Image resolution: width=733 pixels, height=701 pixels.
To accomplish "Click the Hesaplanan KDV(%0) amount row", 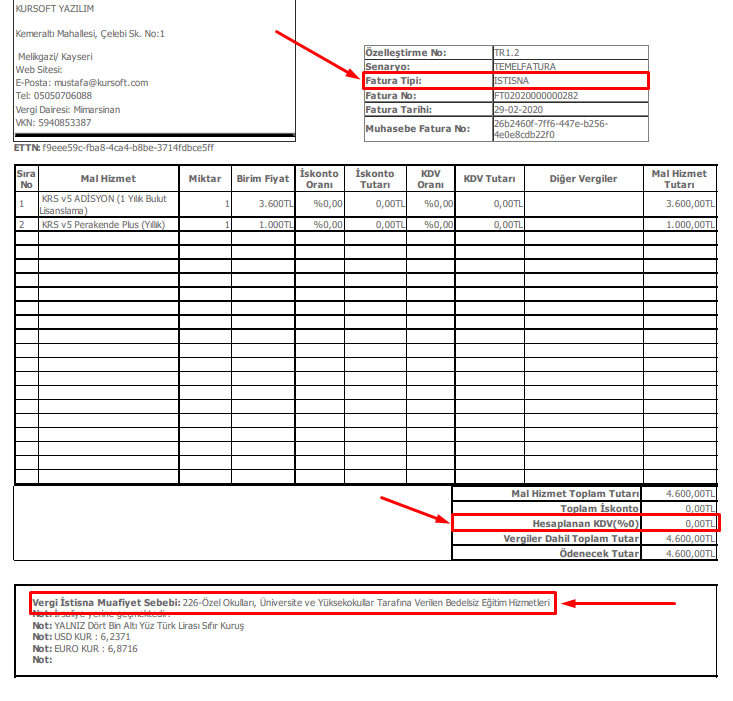I will 585,523.
